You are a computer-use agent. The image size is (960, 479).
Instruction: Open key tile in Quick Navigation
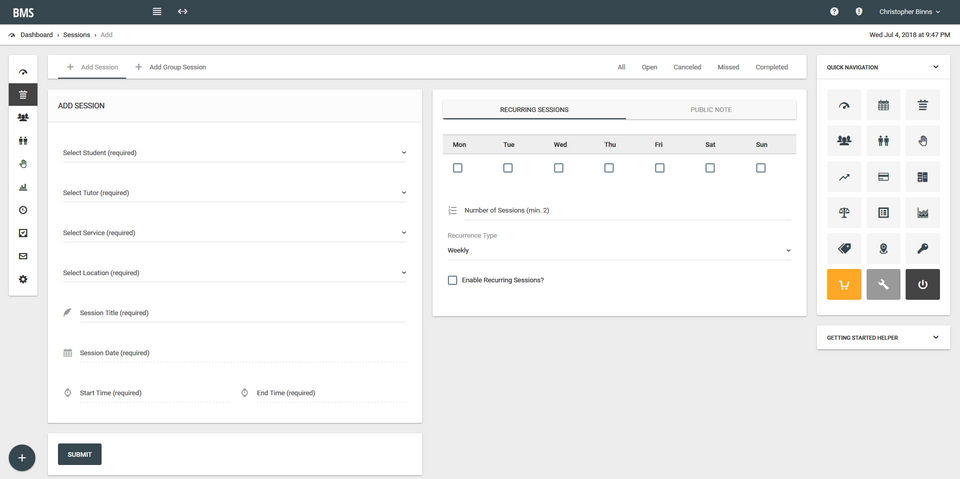click(923, 249)
